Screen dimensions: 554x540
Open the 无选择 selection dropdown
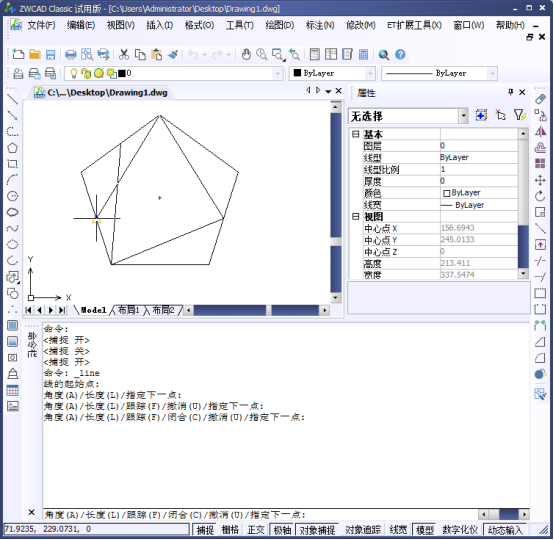463,116
